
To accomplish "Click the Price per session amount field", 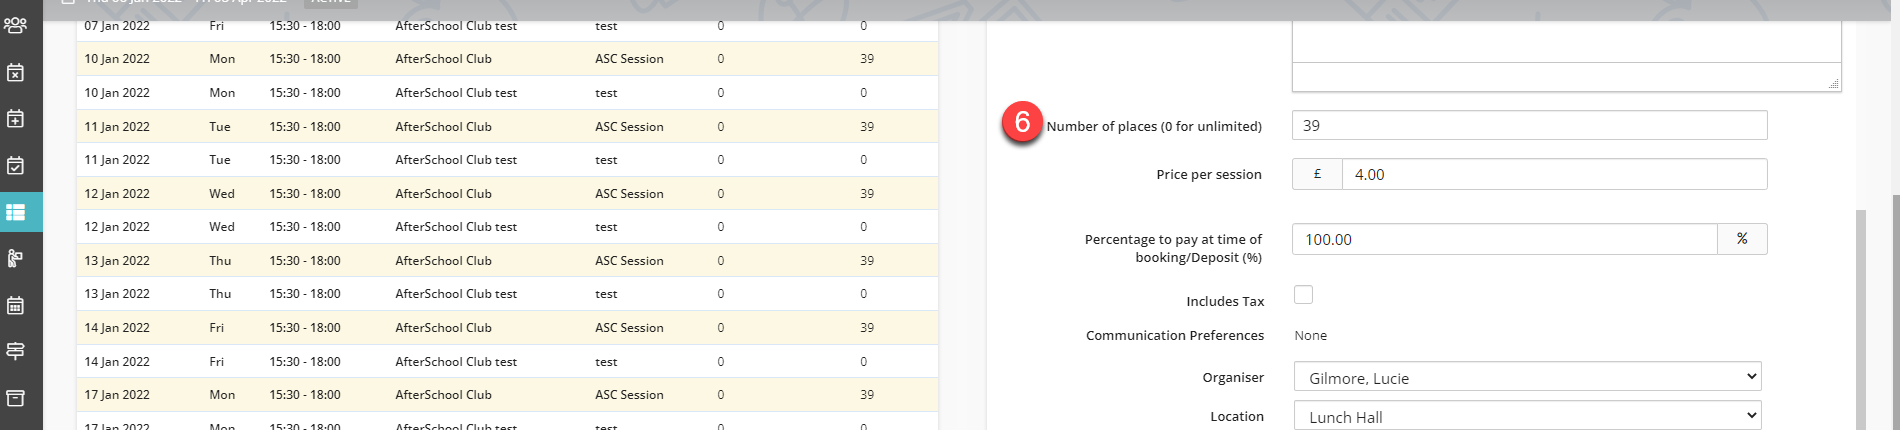I will (x=1553, y=174).
